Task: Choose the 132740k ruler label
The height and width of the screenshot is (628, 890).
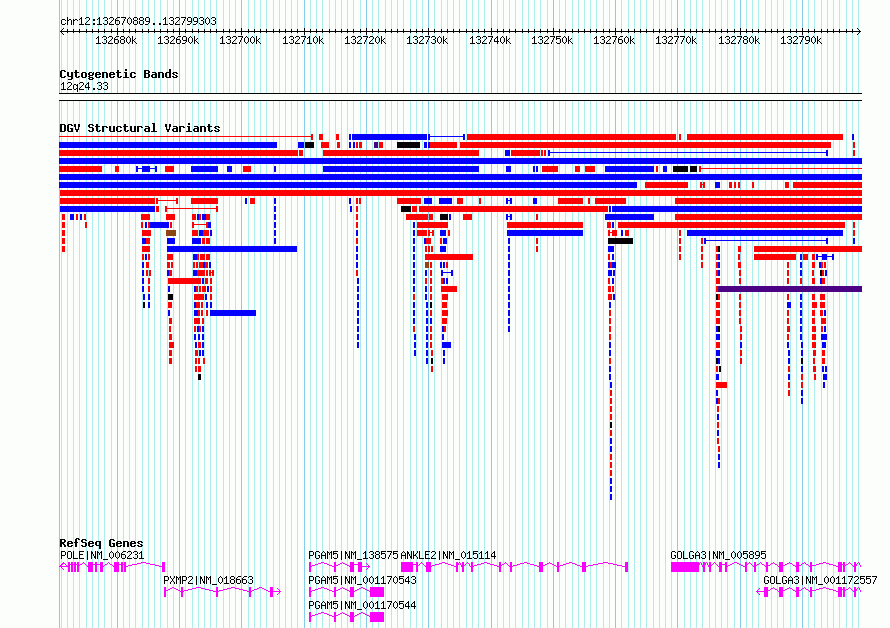Action: (x=490, y=40)
